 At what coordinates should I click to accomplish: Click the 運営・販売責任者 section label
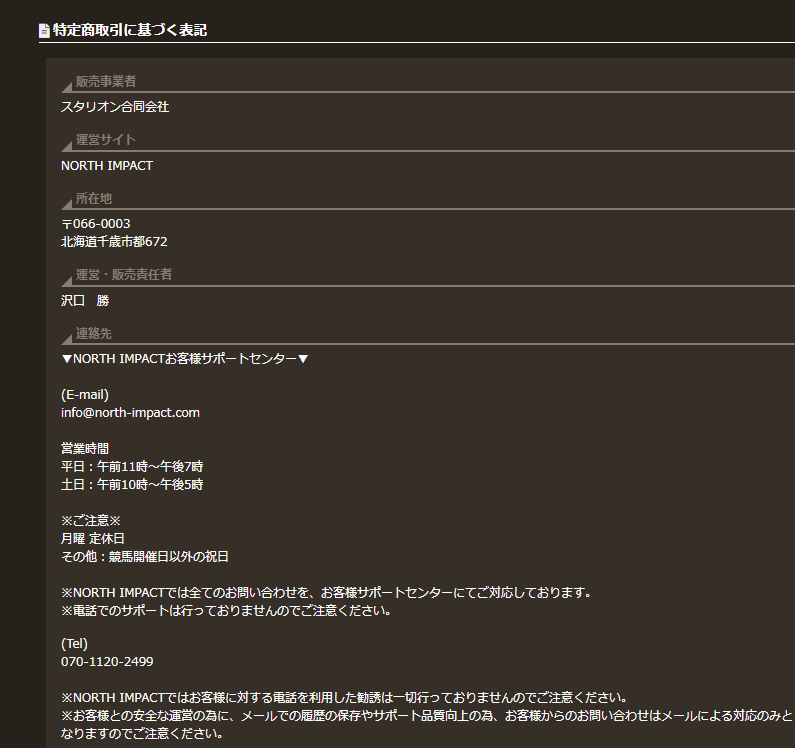[124, 274]
